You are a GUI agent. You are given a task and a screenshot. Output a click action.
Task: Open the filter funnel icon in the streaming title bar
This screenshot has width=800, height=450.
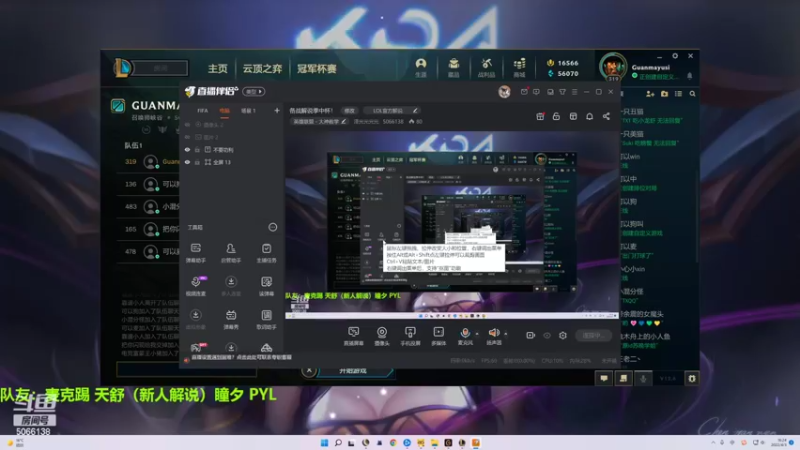[563, 92]
